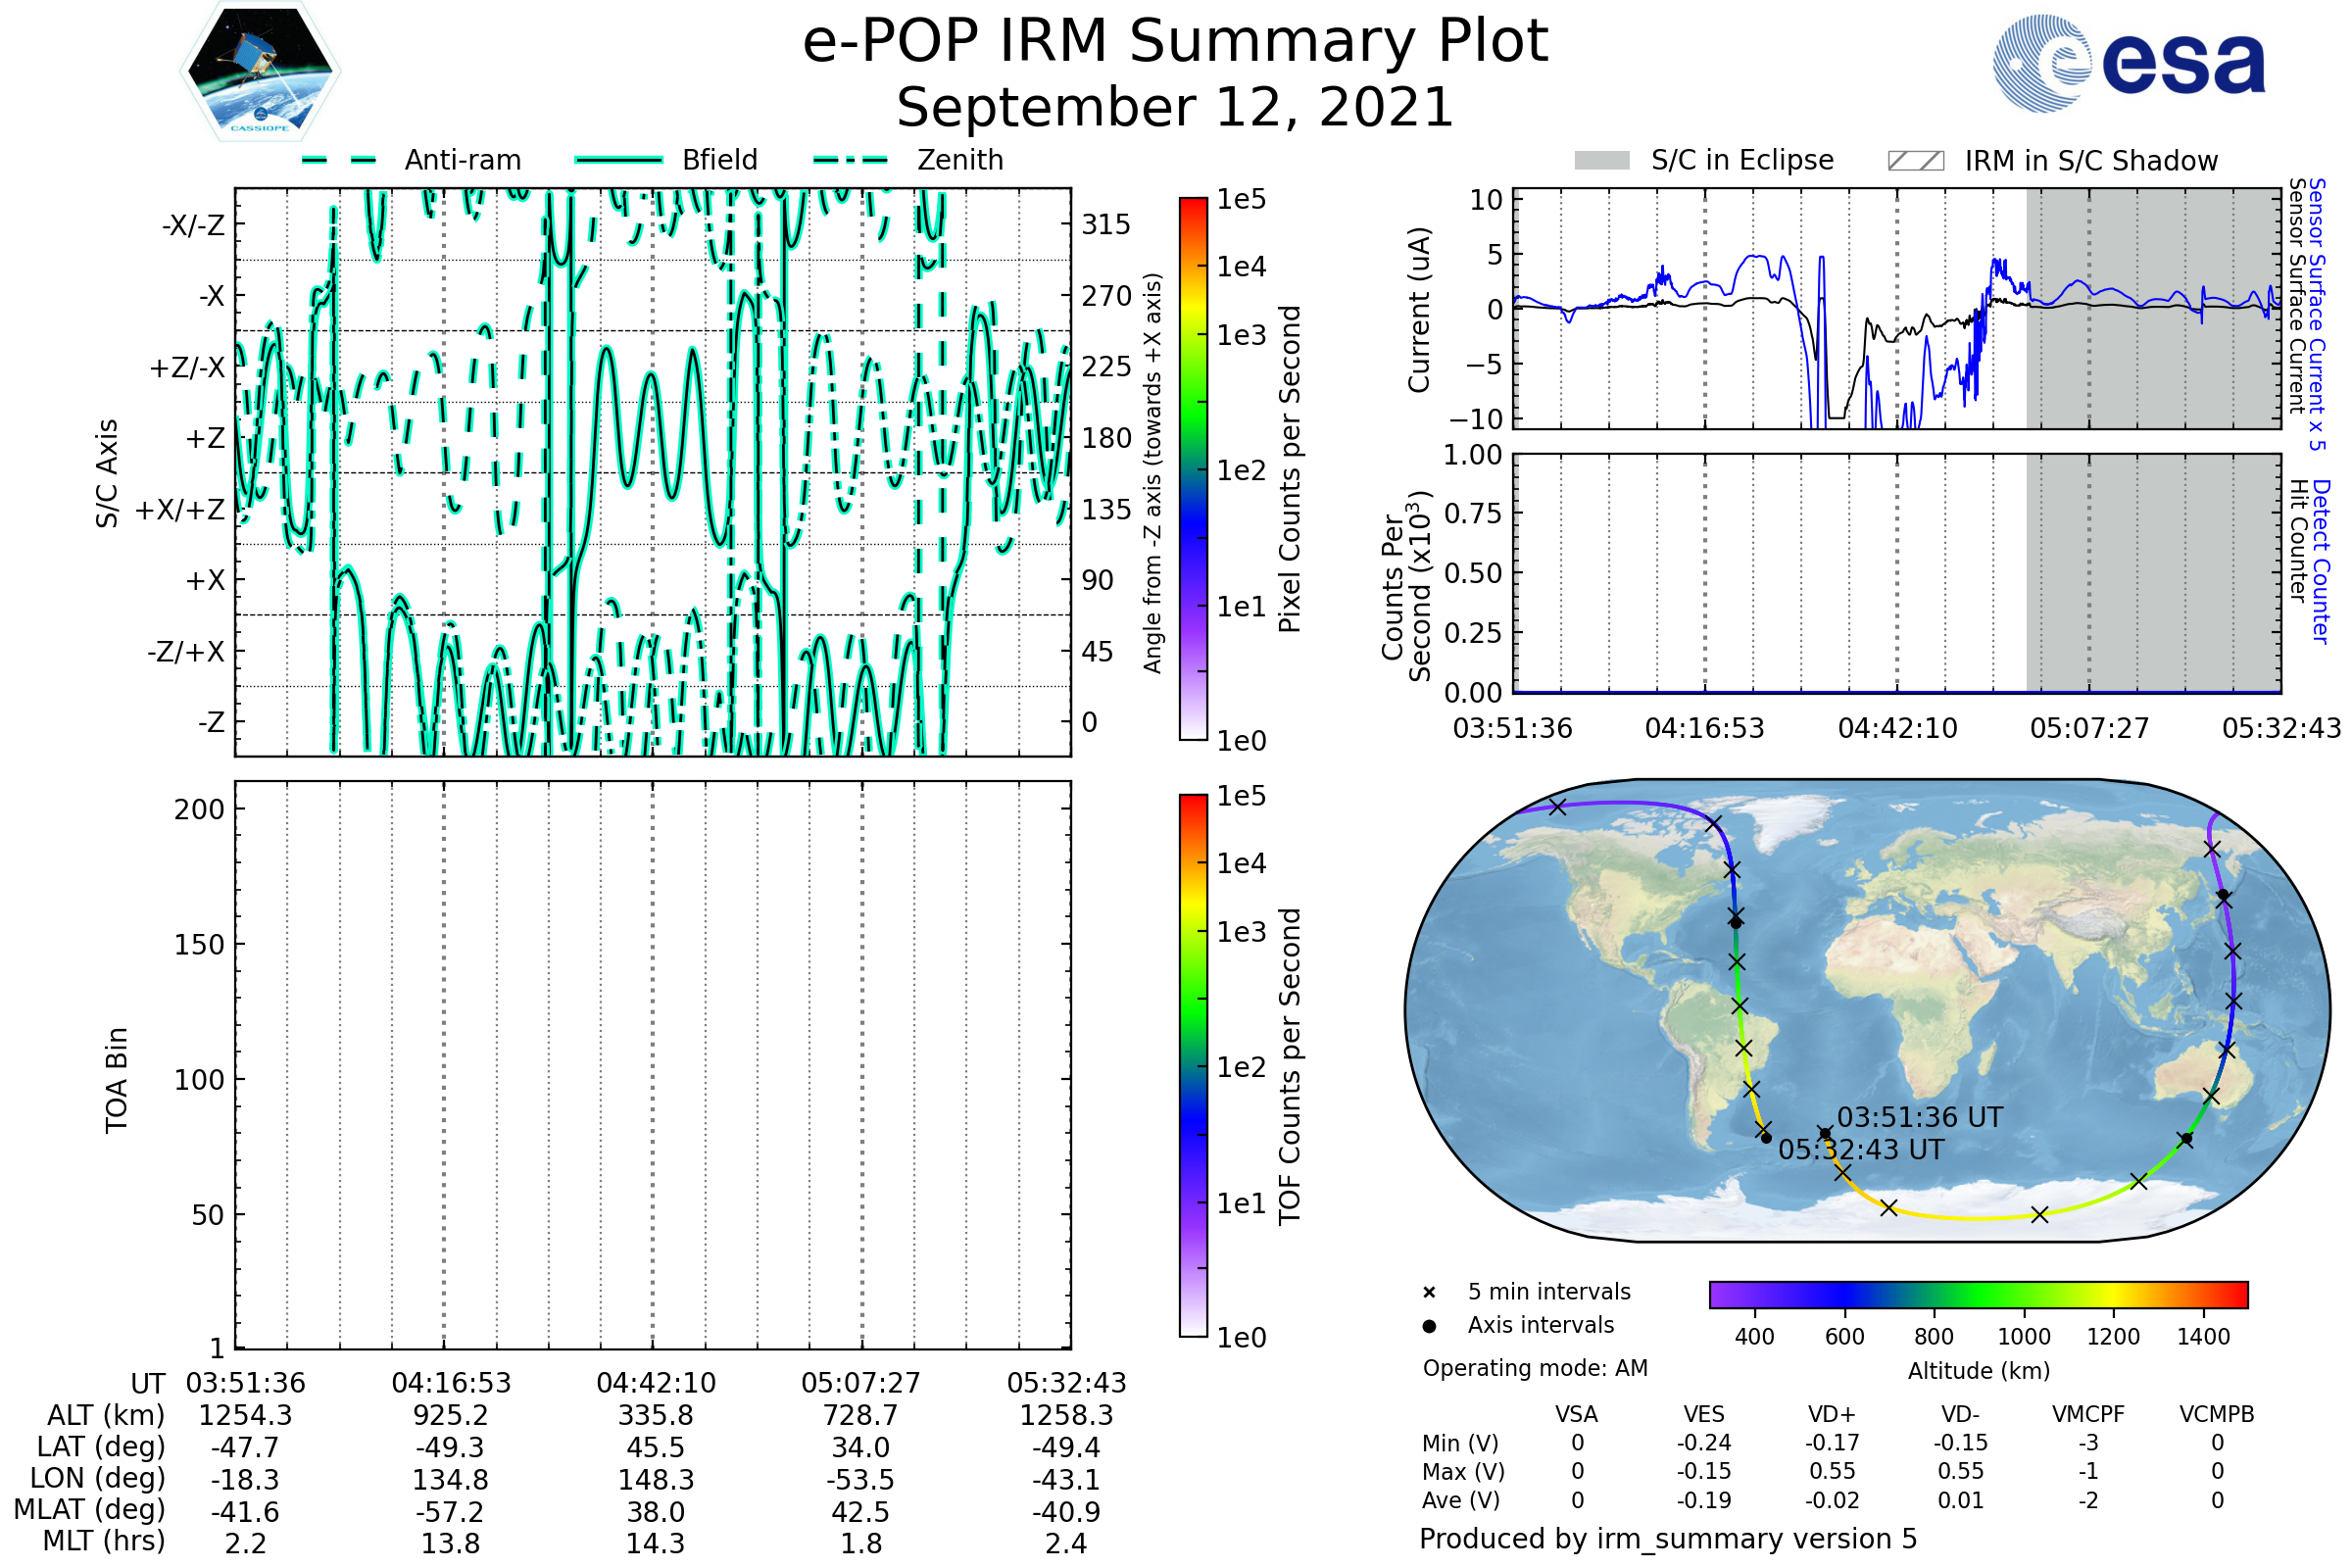This screenshot has width=2352, height=1568.
Task: Click the Sensor Surface Current x 5 axis label
Action: tap(2318, 314)
